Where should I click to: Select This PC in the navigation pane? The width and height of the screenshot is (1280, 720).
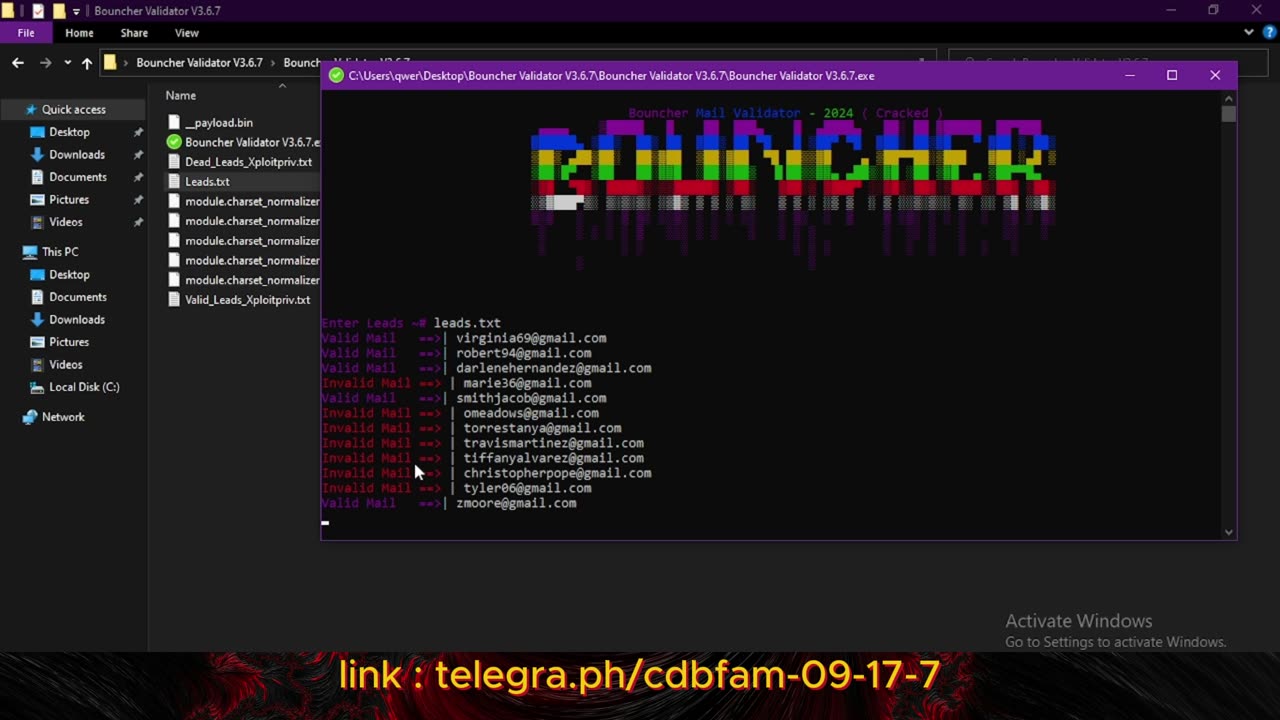tap(60, 252)
